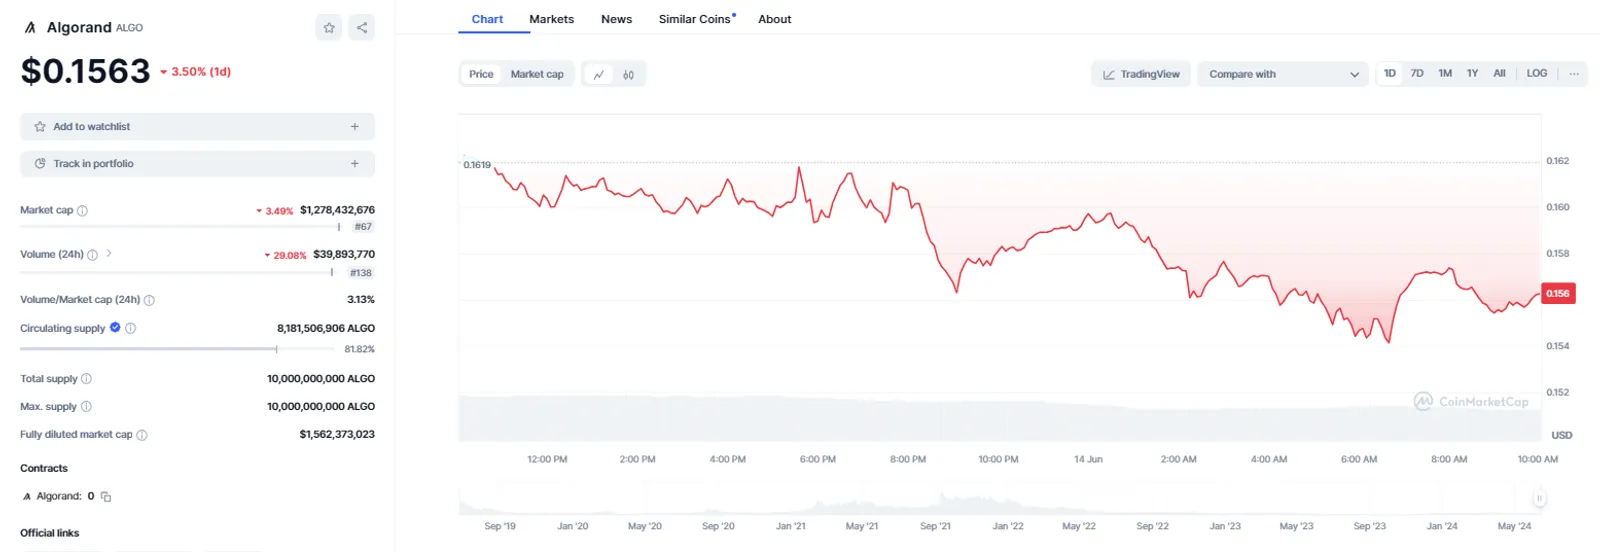Image resolution: width=1600 pixels, height=552 pixels.
Task: Click the 0.1619 opening price label
Action: pos(477,165)
